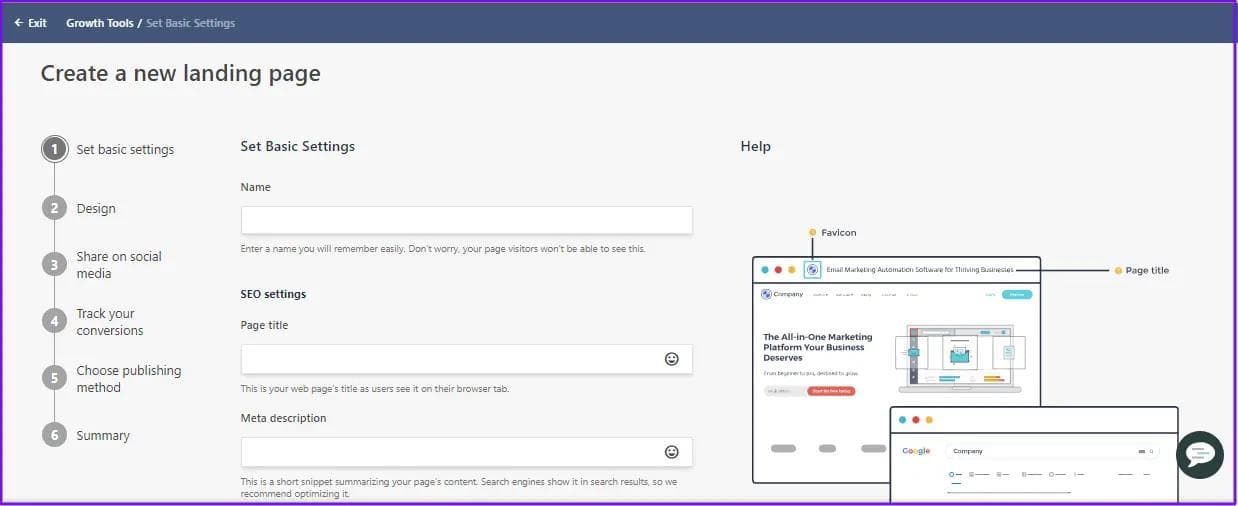Click Set Basic Settings breadcrumb text

190,23
